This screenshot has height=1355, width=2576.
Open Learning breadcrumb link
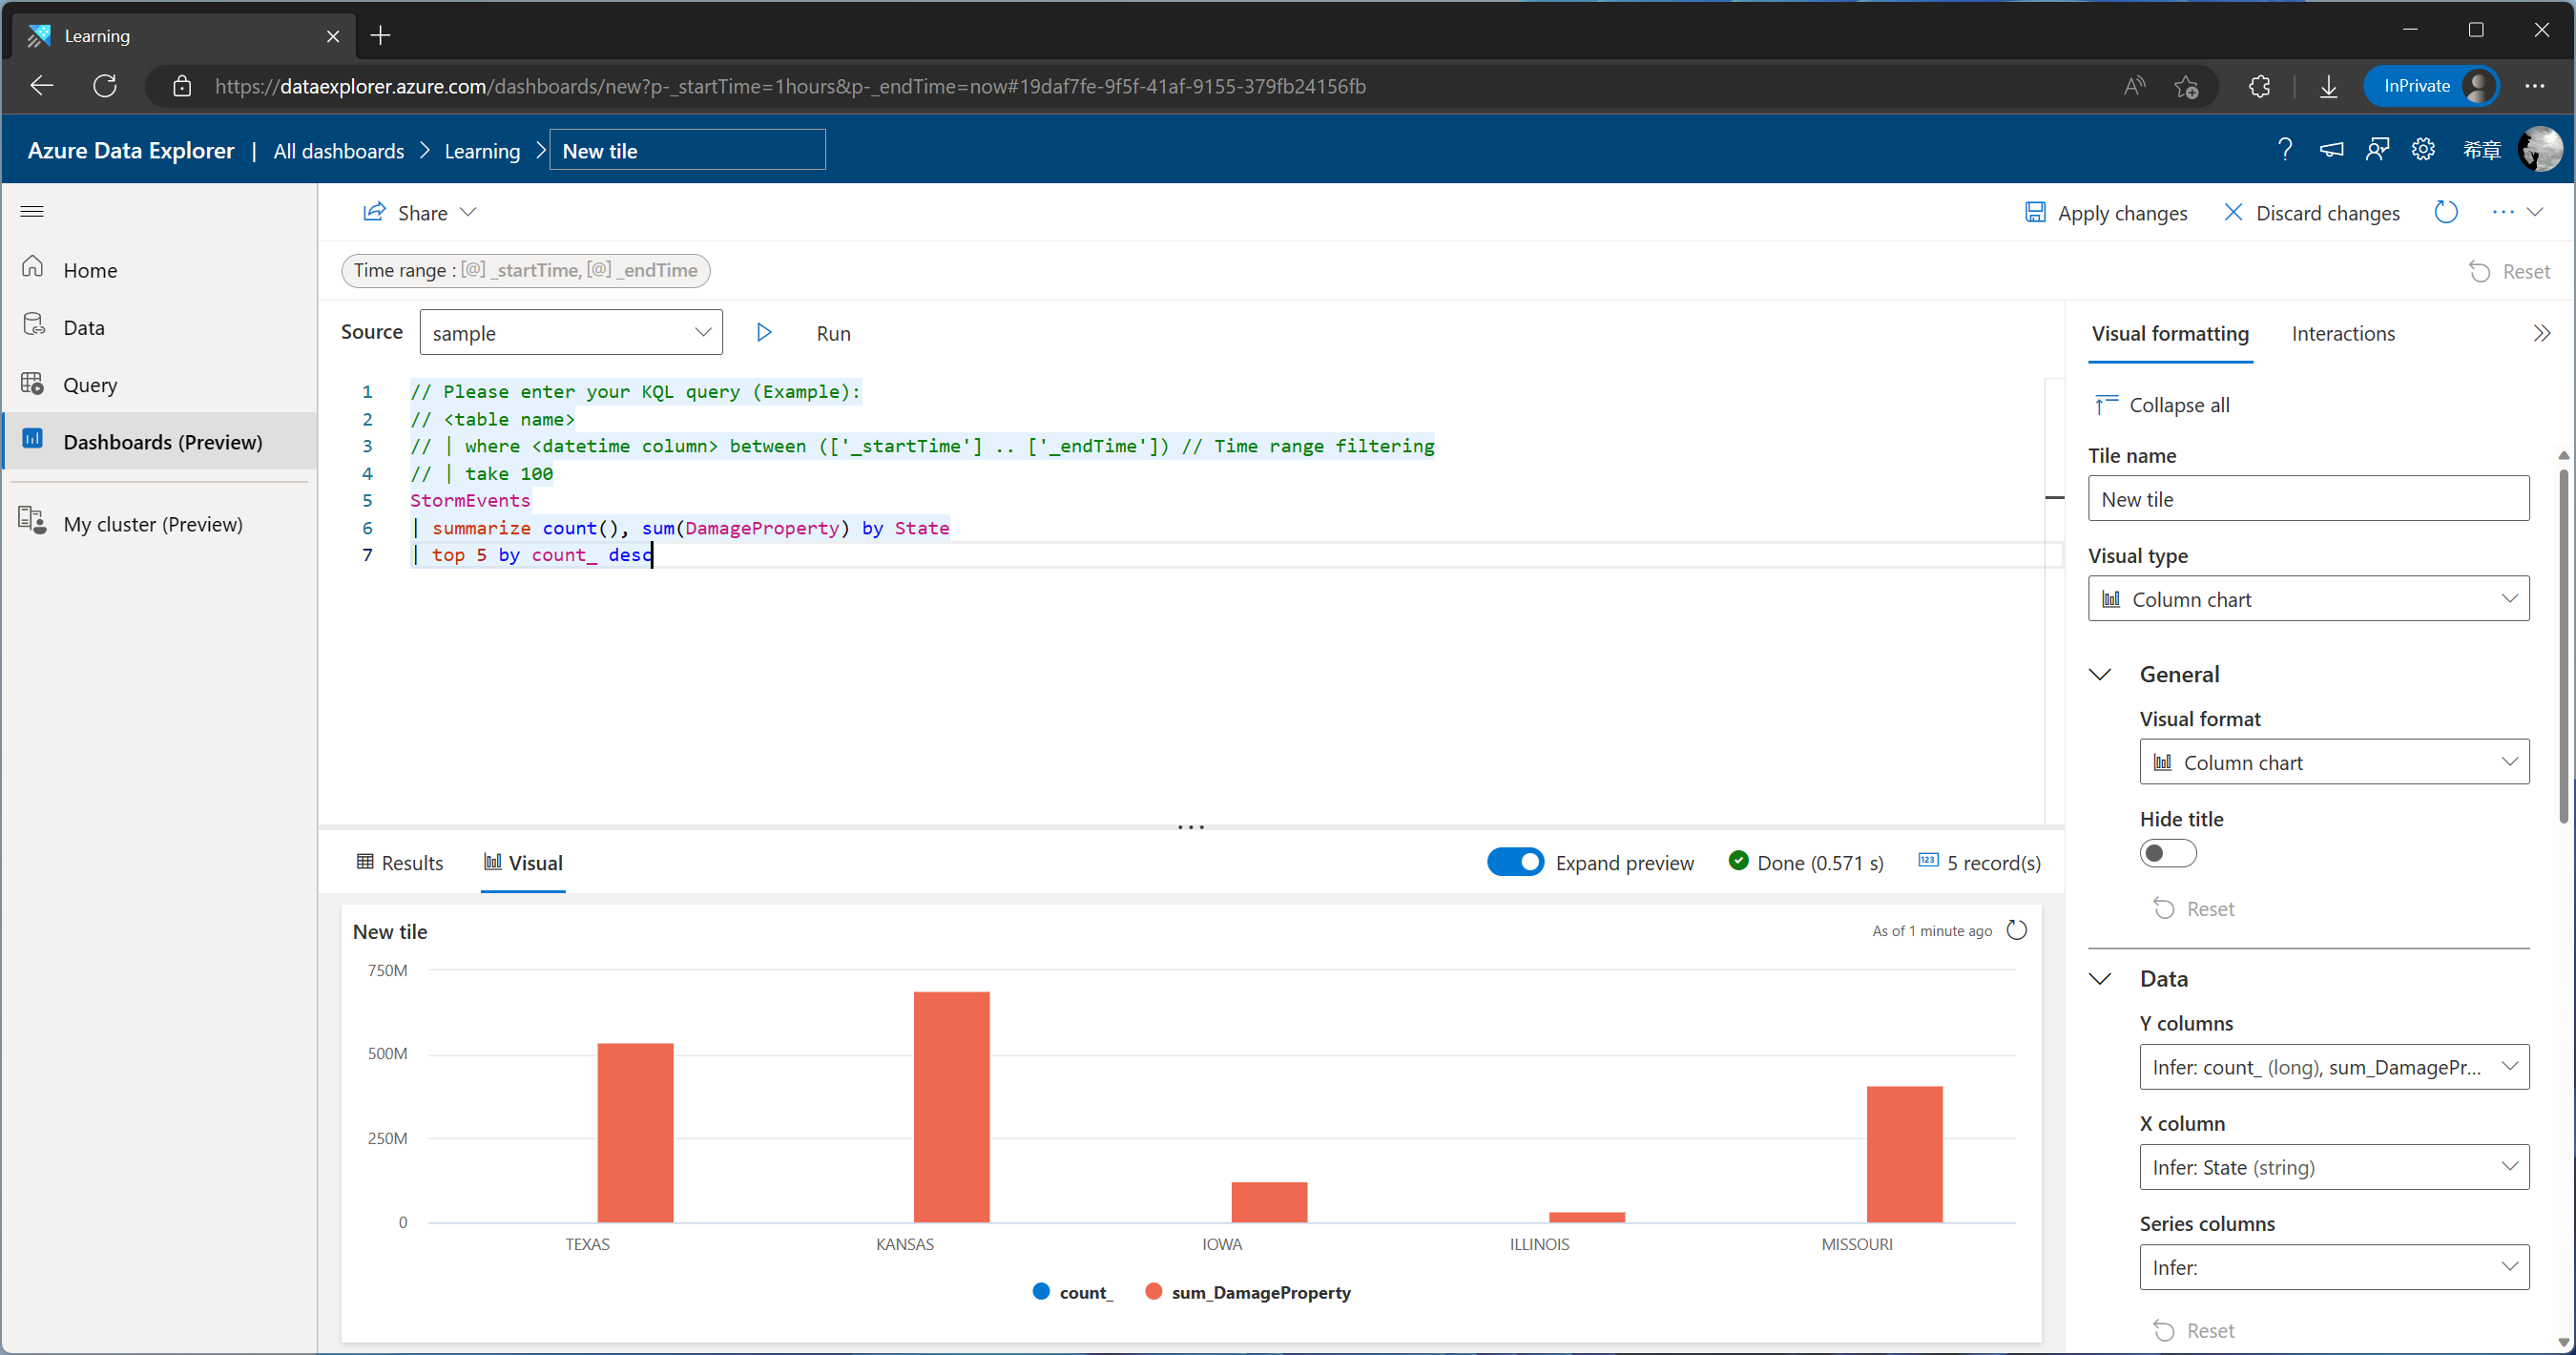pyautogui.click(x=482, y=151)
